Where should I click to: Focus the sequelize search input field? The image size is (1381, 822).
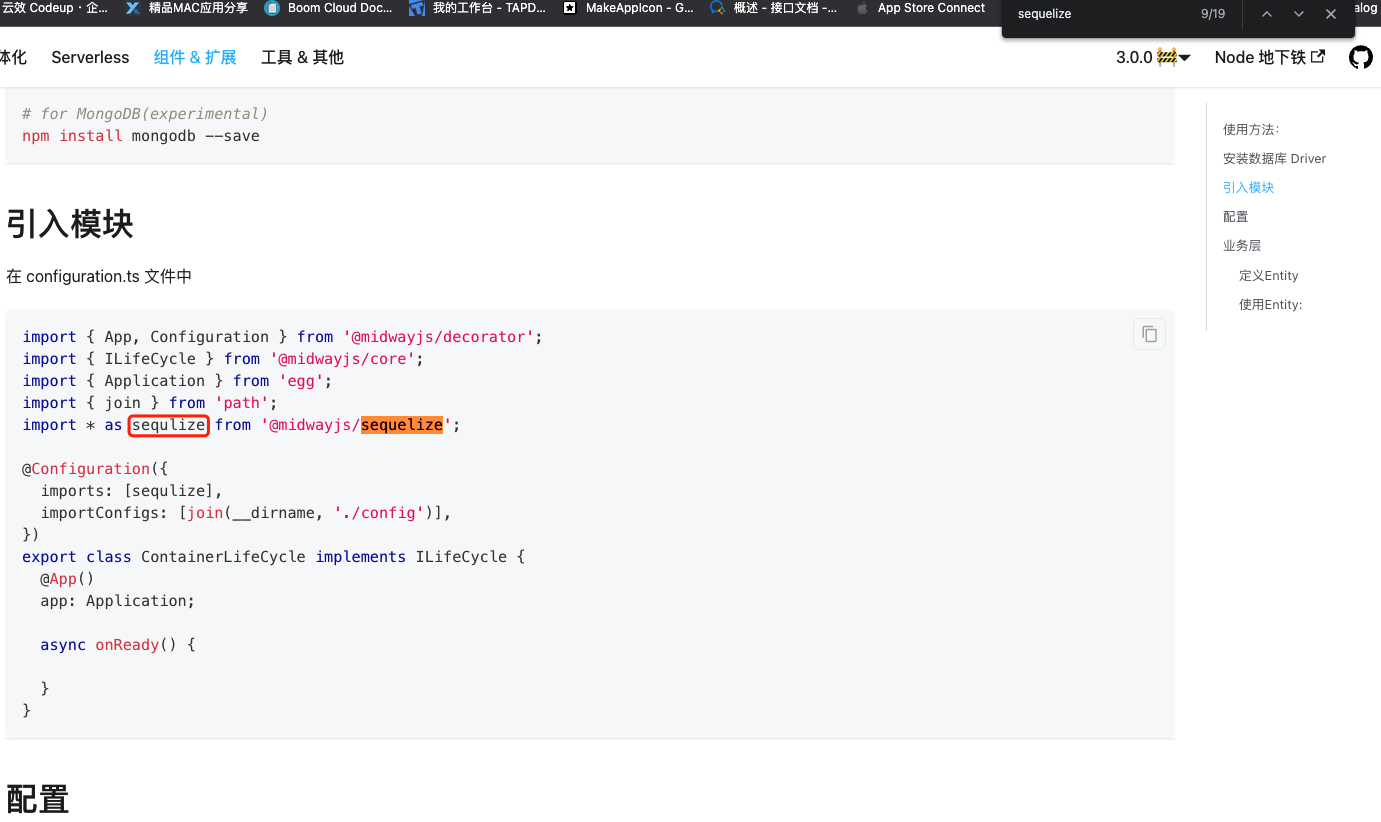tap(1100, 14)
